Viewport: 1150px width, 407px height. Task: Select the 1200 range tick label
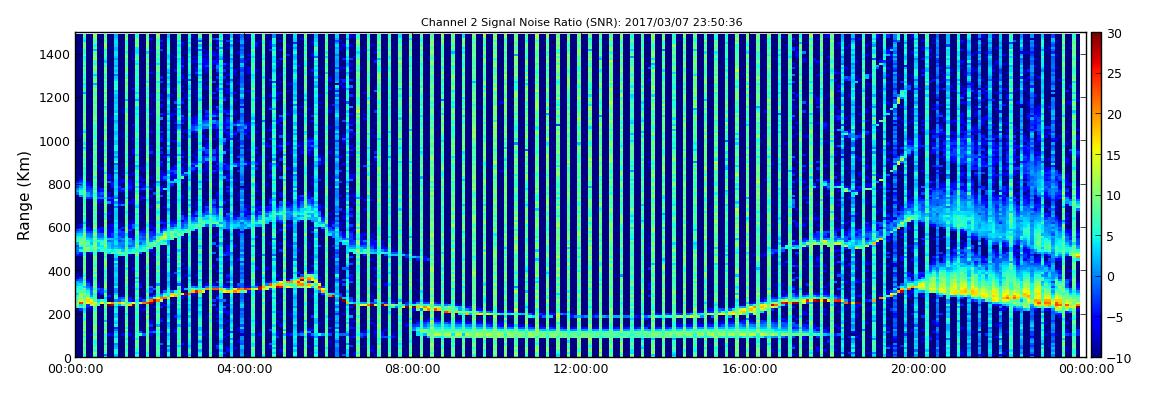55,98
